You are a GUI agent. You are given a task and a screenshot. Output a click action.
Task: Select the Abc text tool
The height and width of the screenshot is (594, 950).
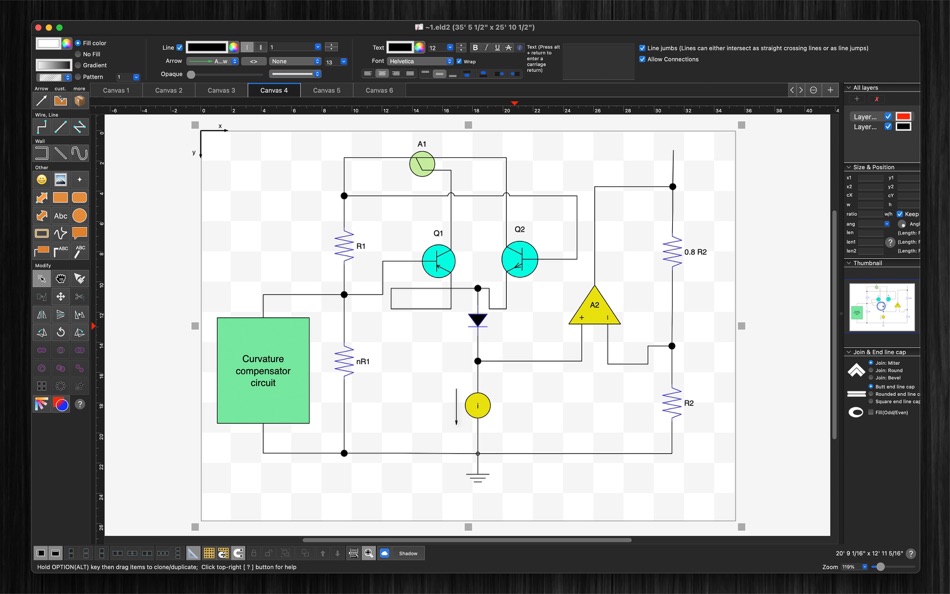tap(61, 216)
